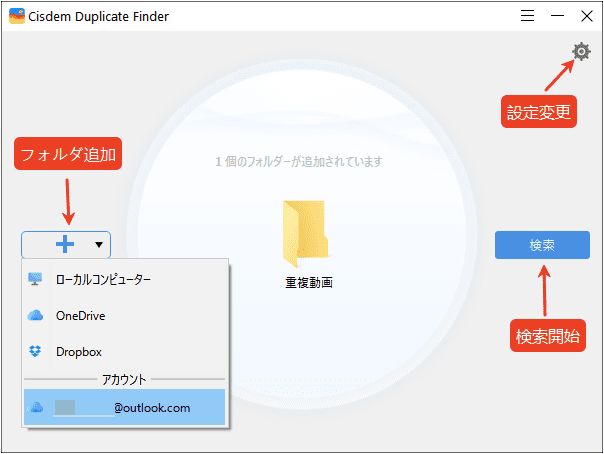Click the 1個のフォルダーが追加されています text
The image size is (604, 454).
click(299, 161)
